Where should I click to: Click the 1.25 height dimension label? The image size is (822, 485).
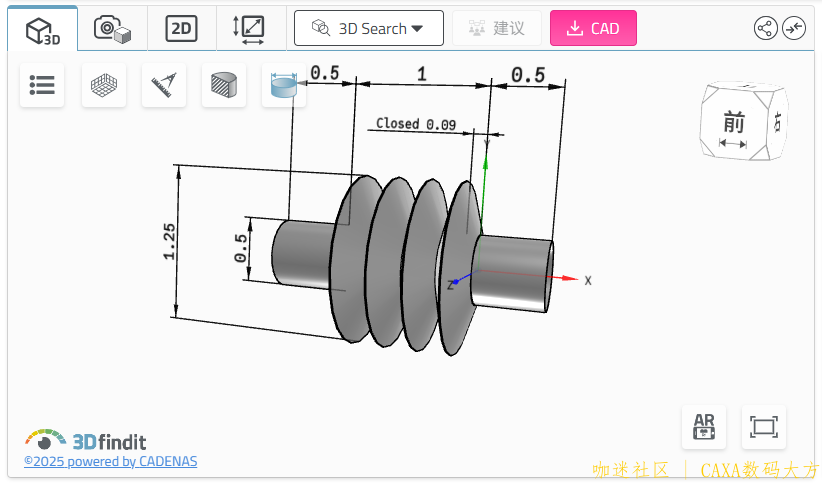click(x=169, y=242)
